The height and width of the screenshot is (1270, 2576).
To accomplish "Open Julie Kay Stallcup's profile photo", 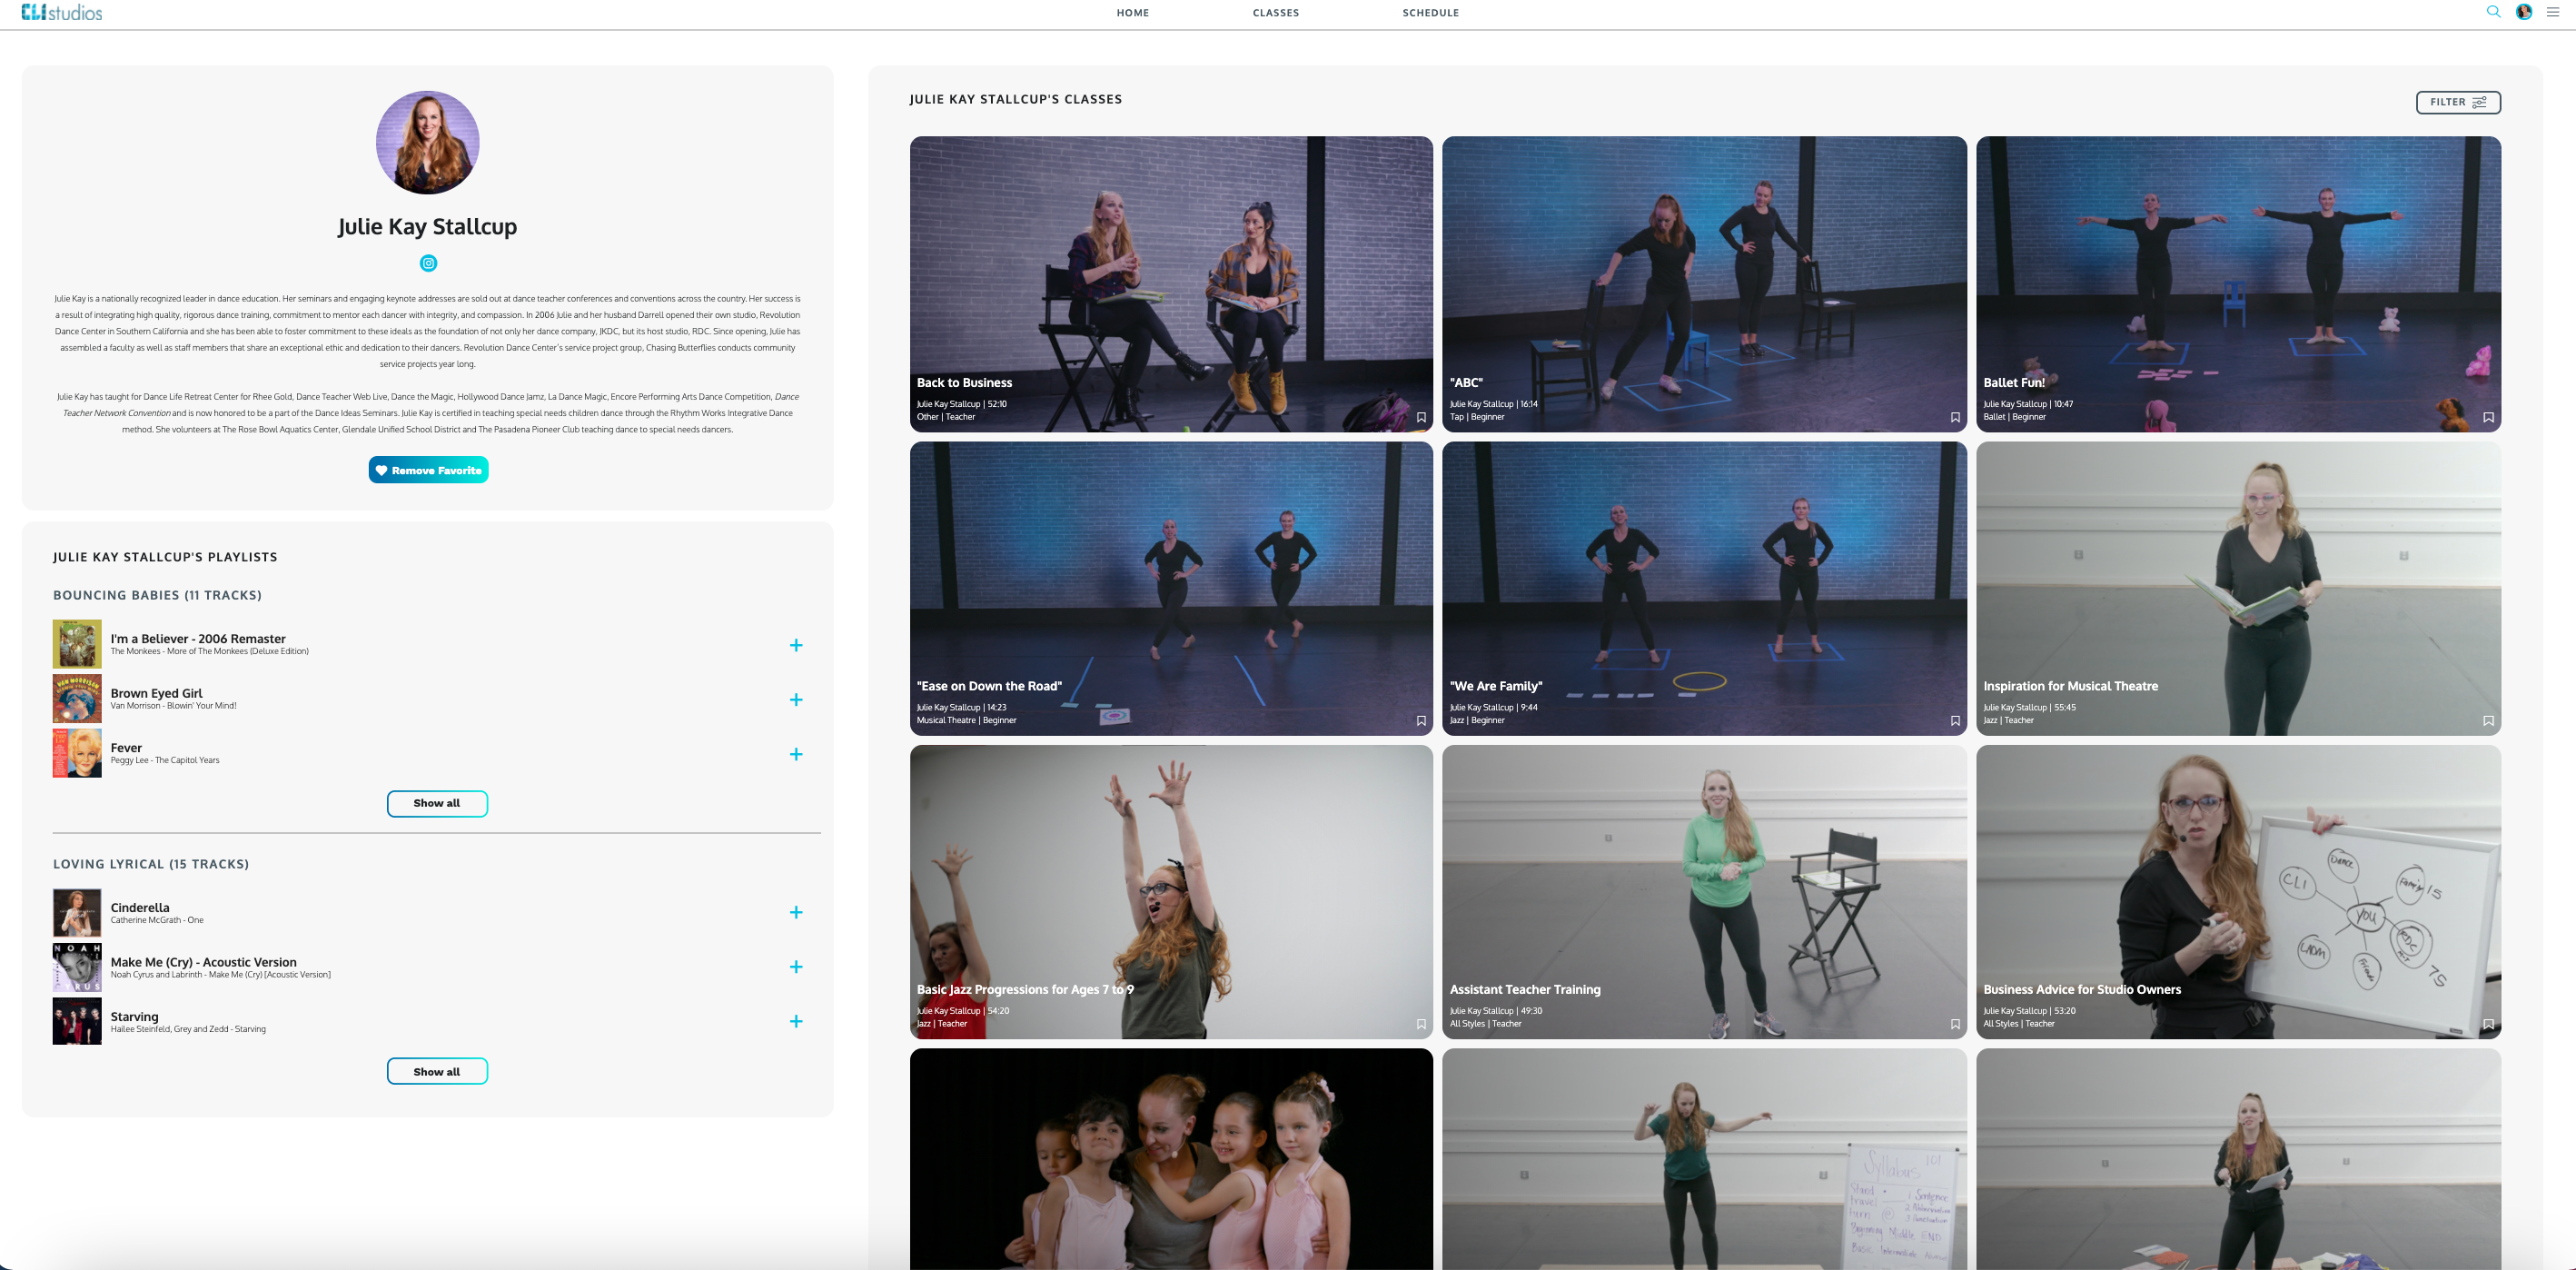I will click(x=427, y=142).
